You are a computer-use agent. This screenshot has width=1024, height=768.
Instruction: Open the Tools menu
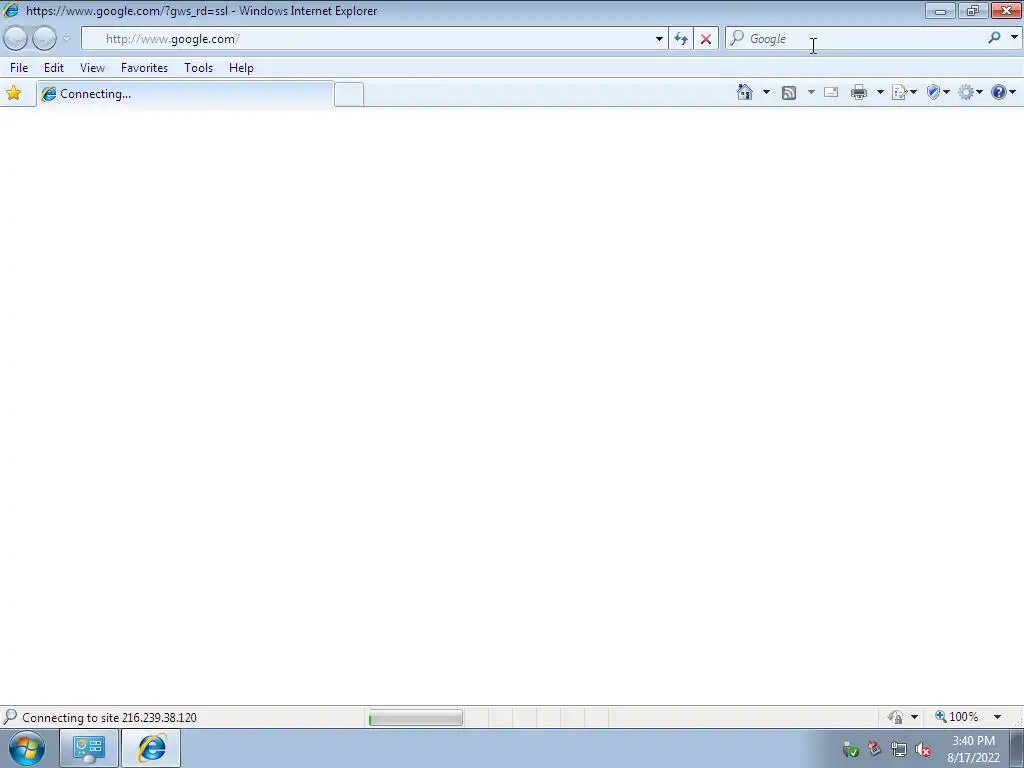click(199, 68)
